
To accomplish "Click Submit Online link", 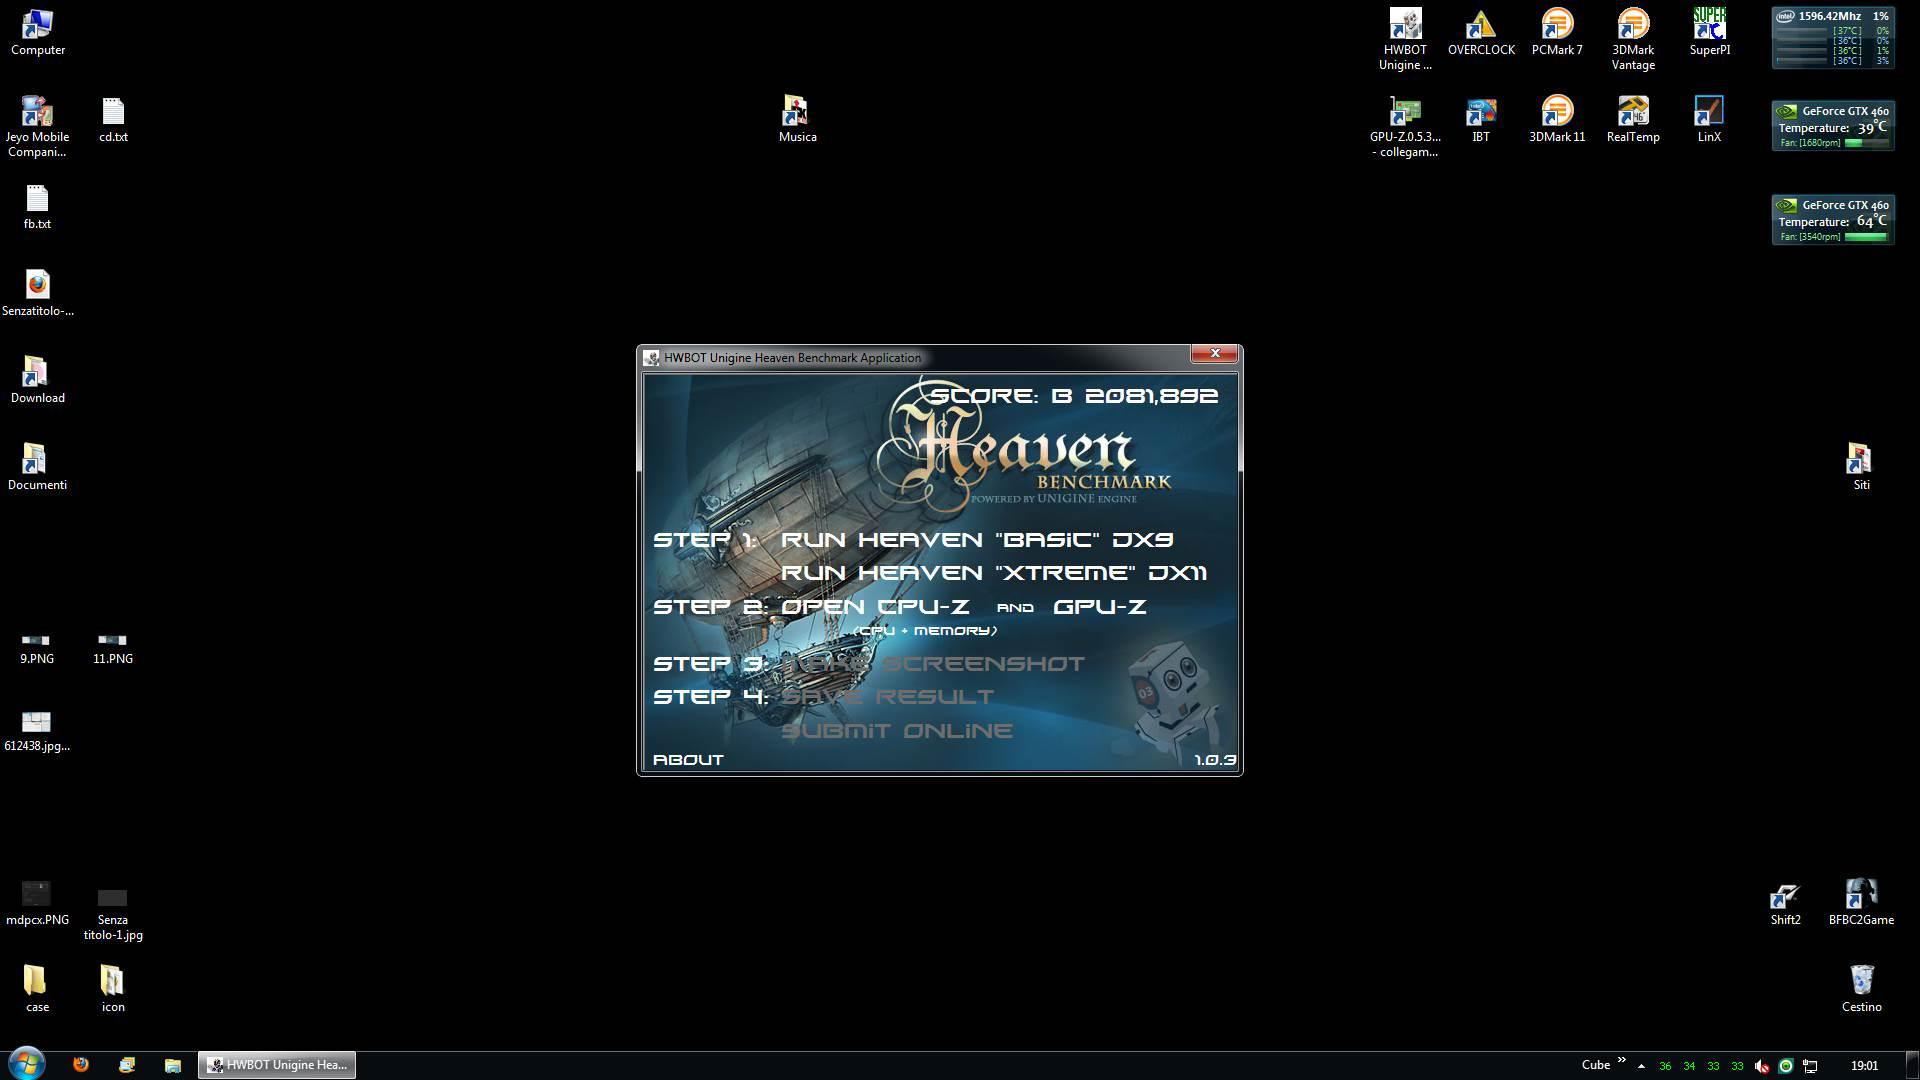I will [x=897, y=731].
